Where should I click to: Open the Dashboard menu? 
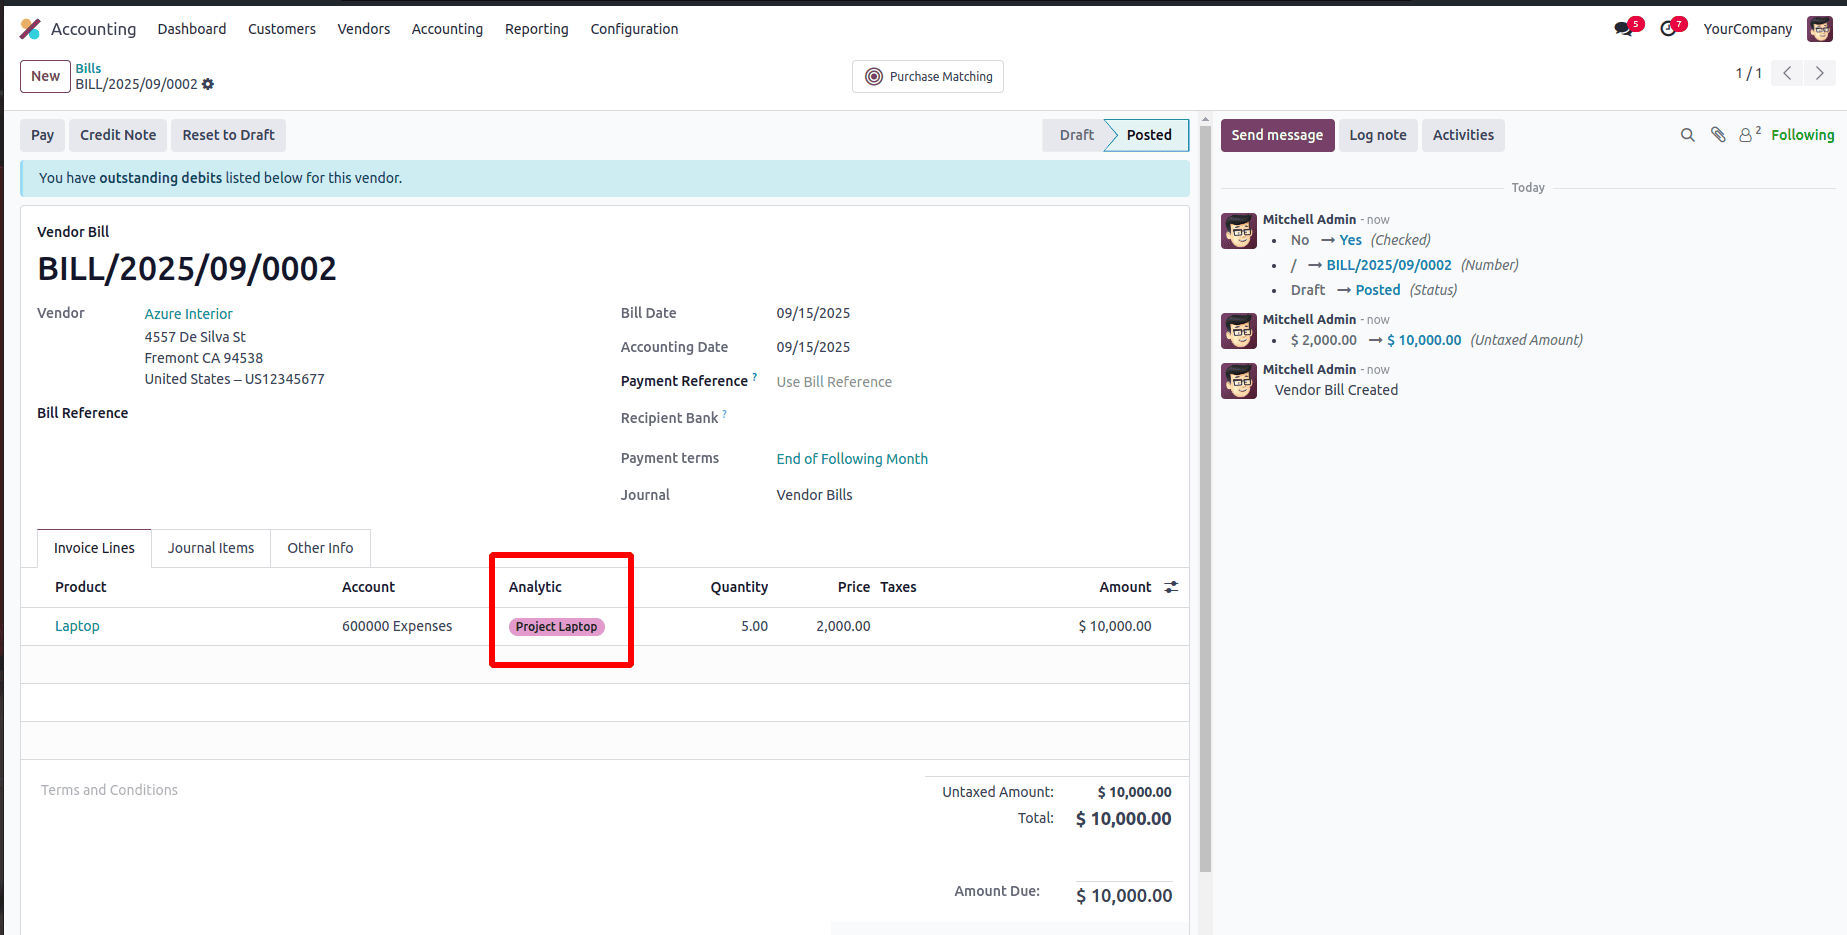192,29
